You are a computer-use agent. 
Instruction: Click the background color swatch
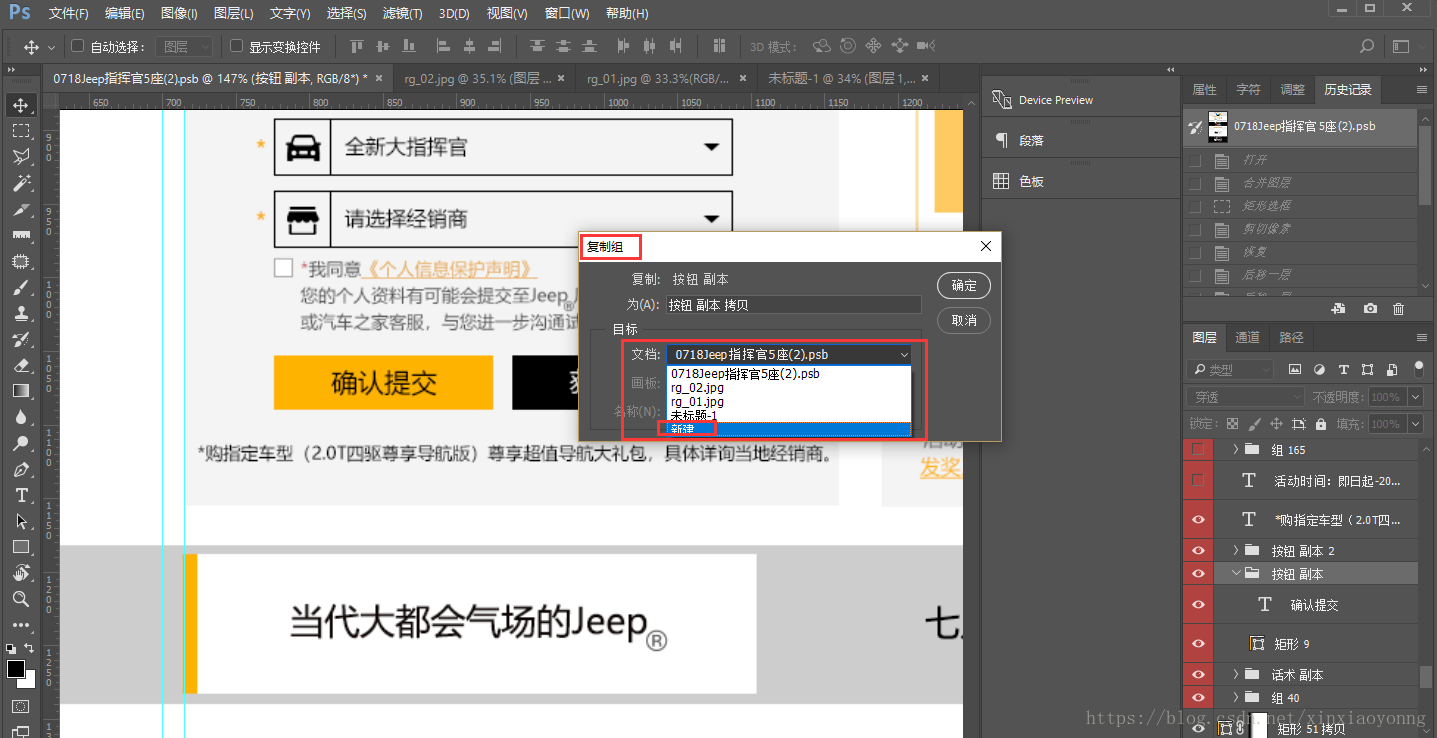pos(29,681)
